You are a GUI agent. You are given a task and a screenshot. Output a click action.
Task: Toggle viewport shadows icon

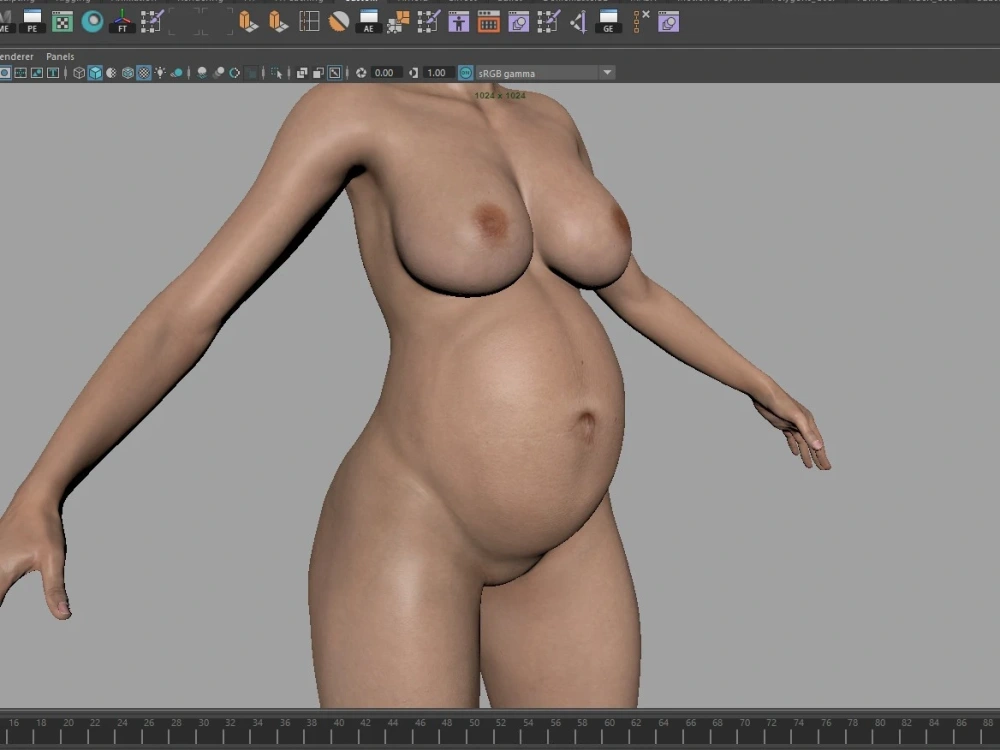point(177,73)
